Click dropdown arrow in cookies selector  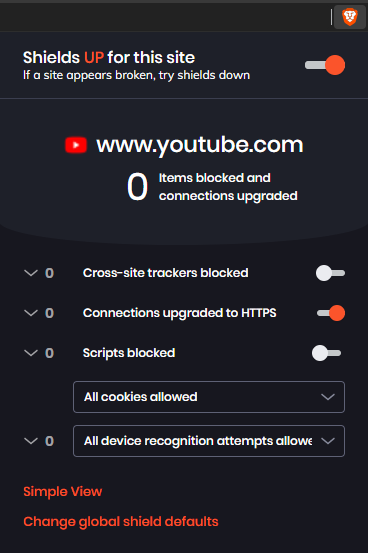coord(328,397)
